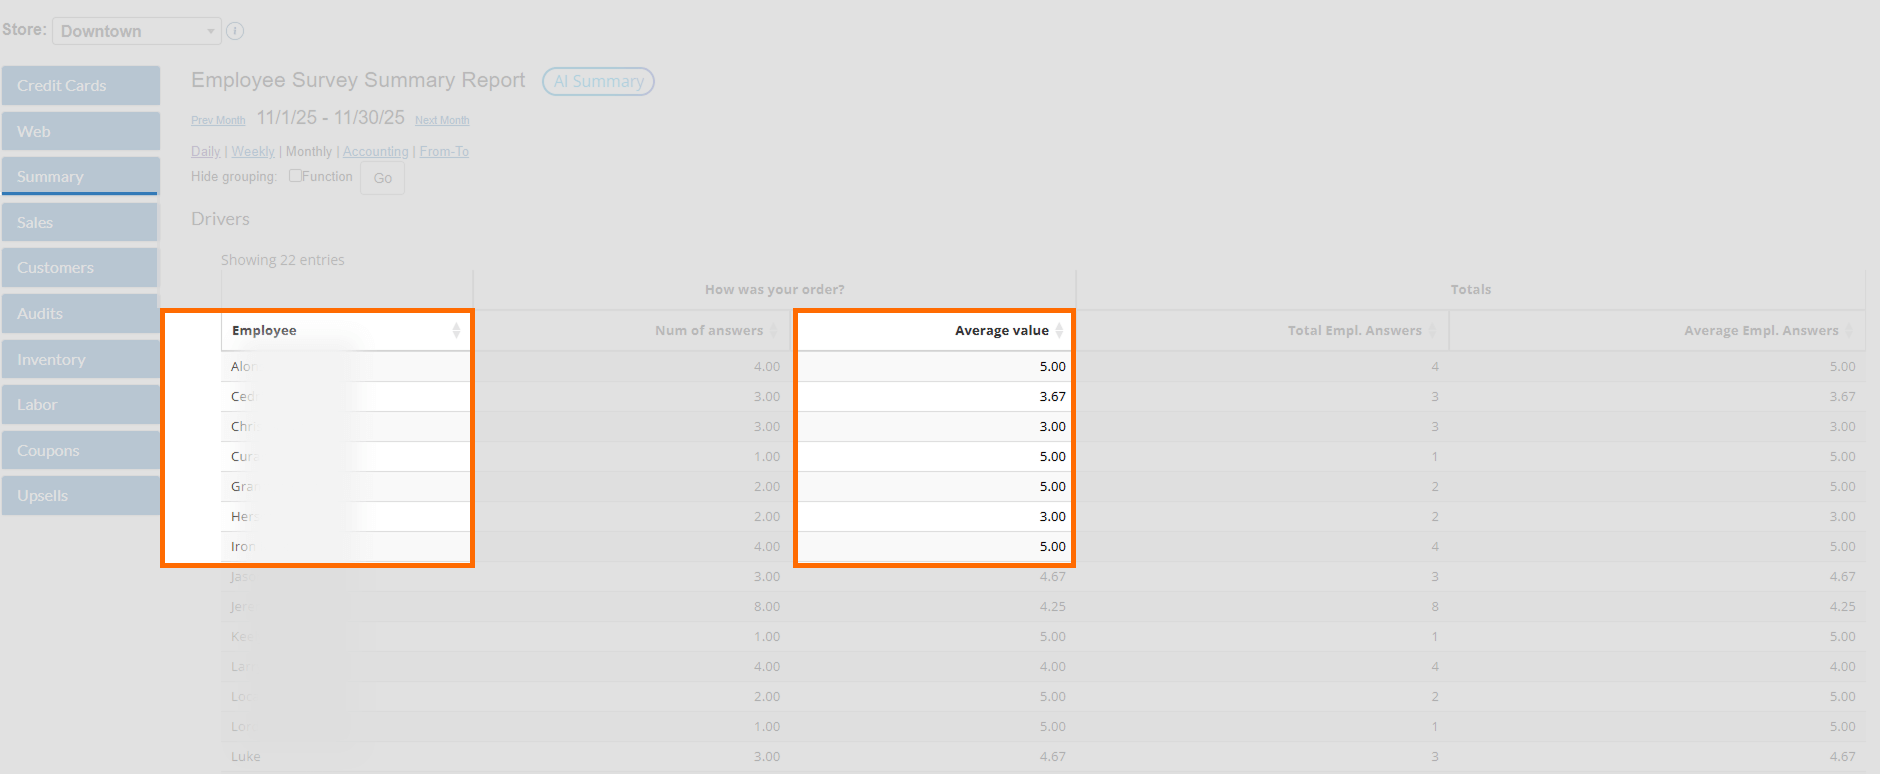The image size is (1880, 777).
Task: Select the Labor sidebar tab
Action: click(80, 405)
